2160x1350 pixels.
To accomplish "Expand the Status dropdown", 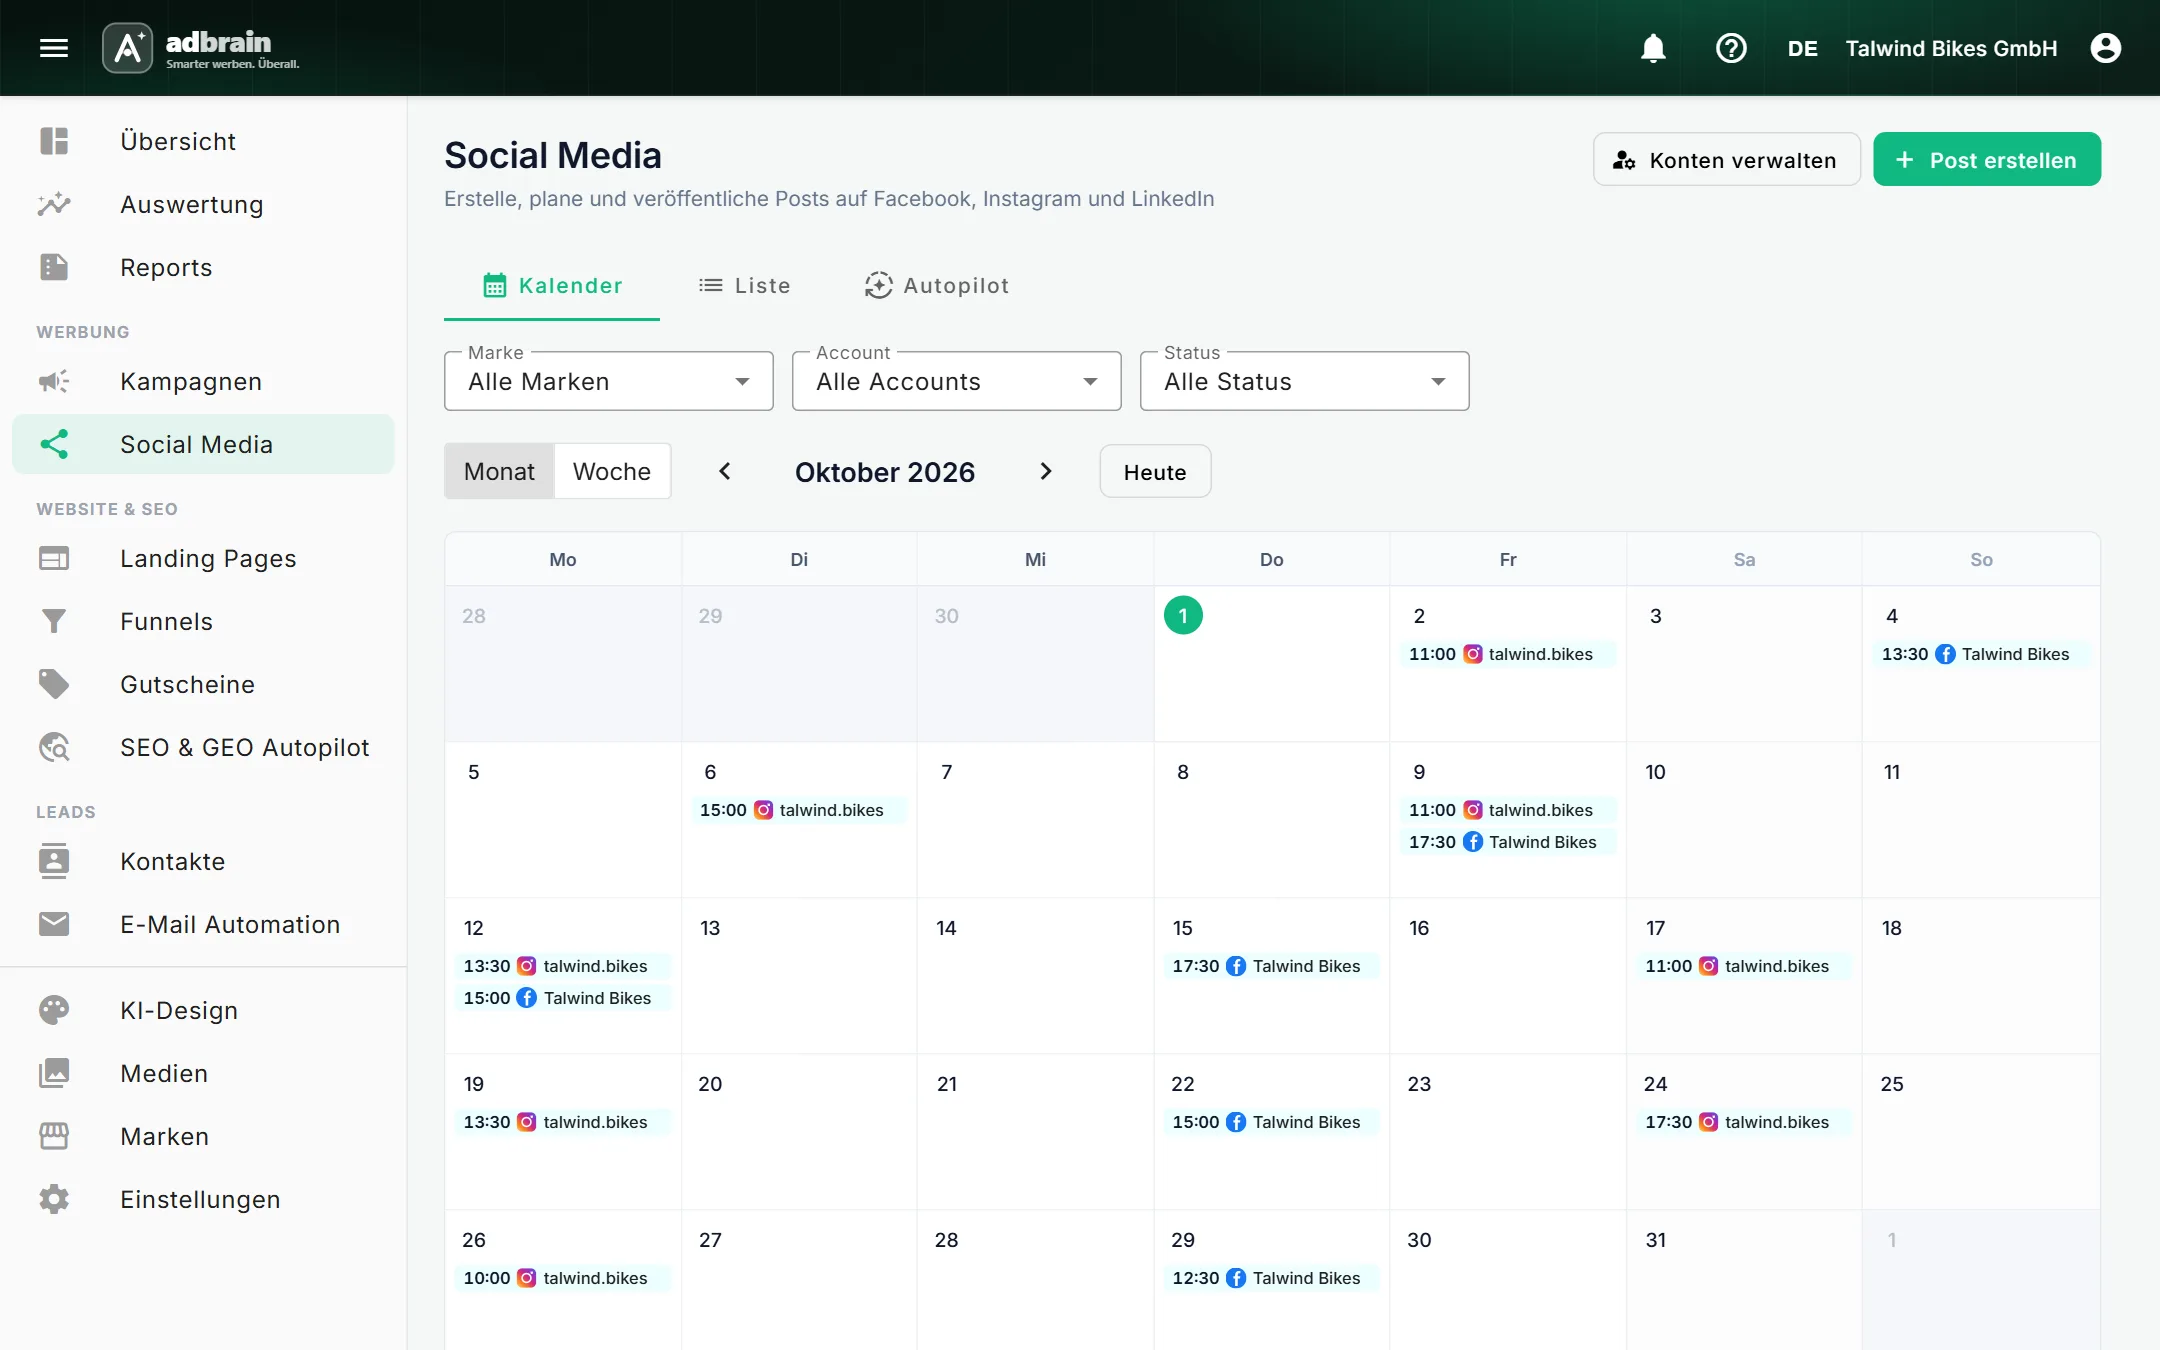I will click(x=1304, y=381).
